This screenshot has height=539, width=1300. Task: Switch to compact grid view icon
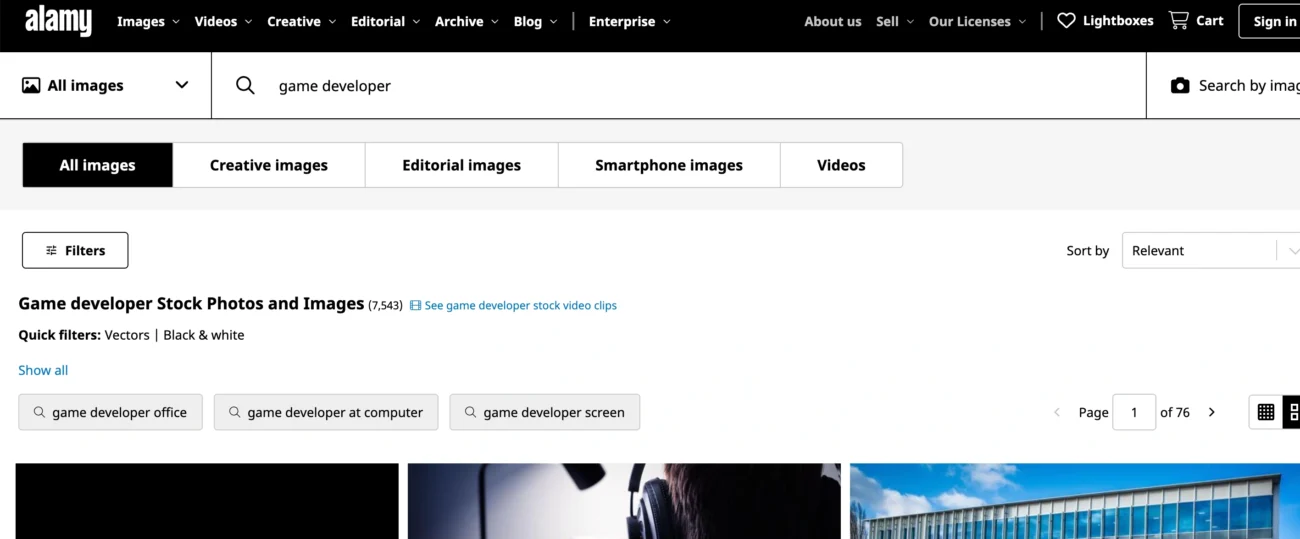pyautogui.click(x=1265, y=412)
